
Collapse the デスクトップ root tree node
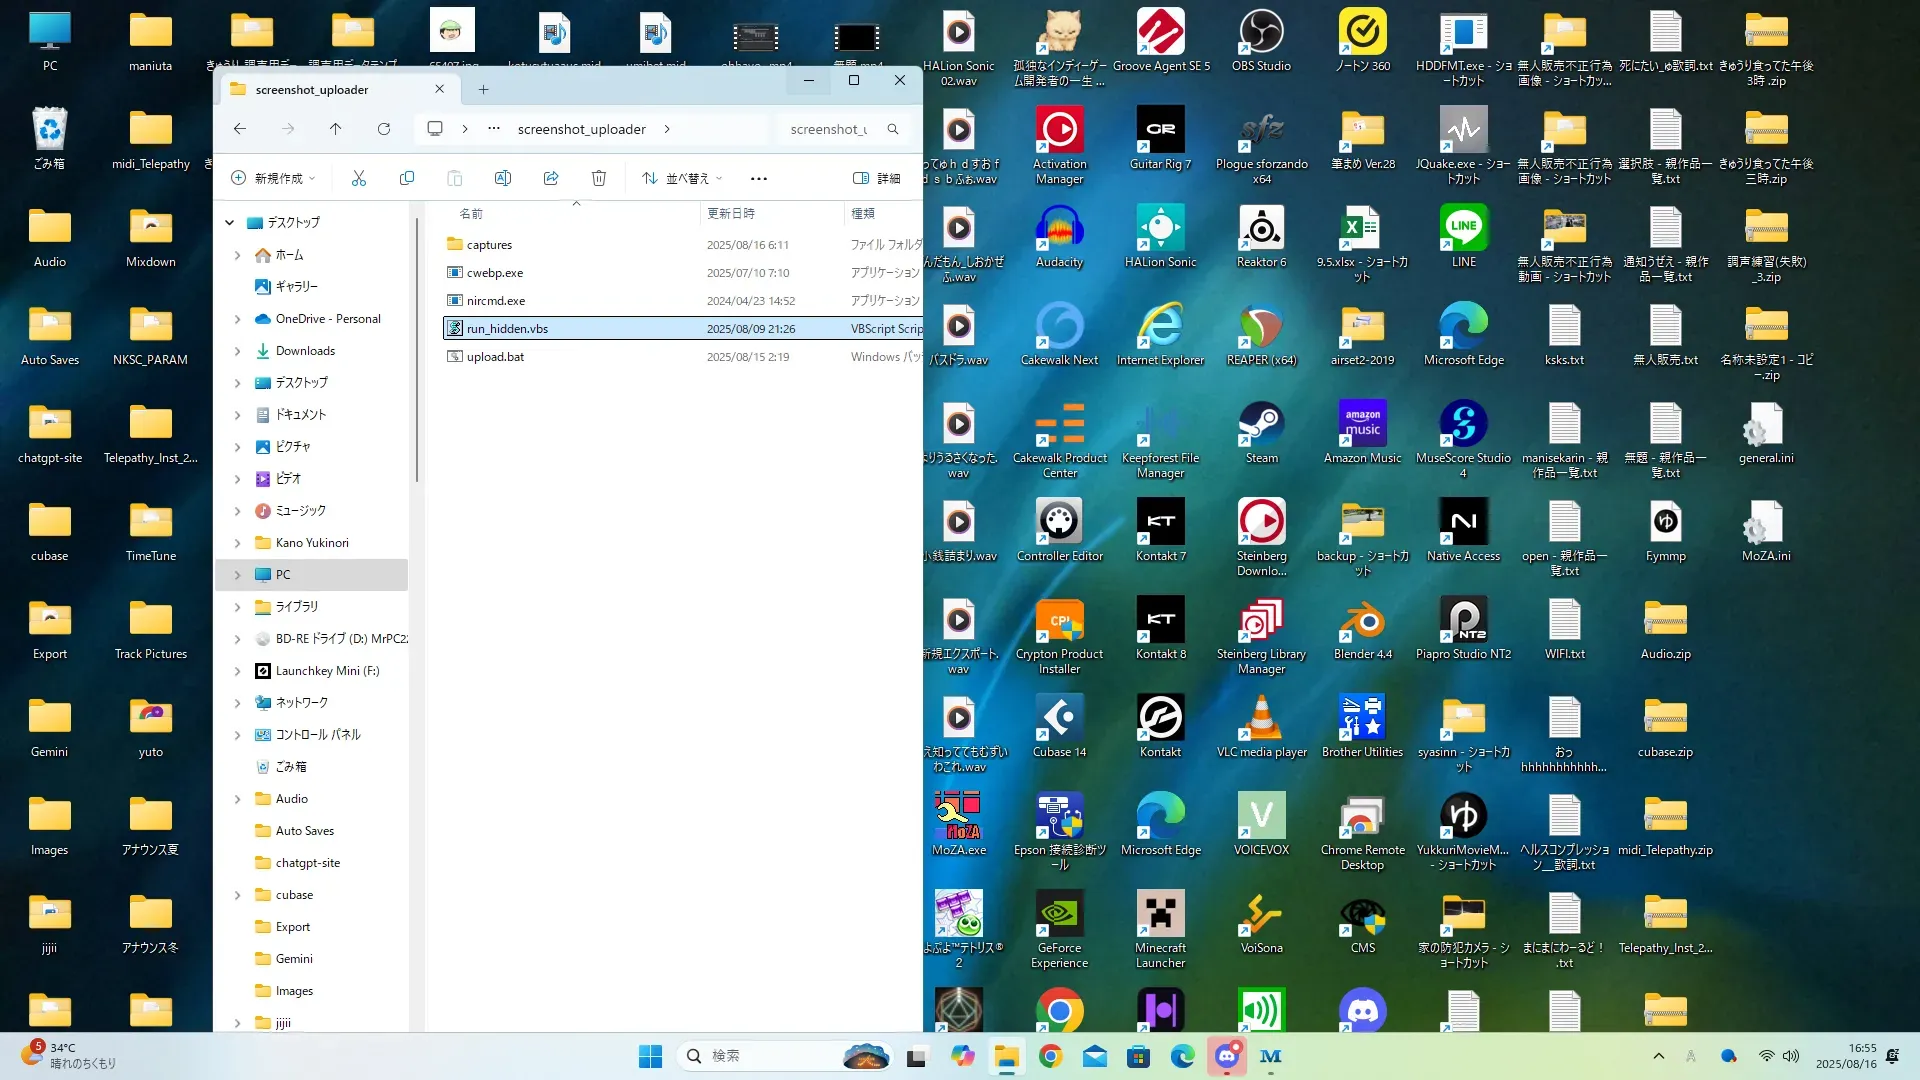click(230, 222)
